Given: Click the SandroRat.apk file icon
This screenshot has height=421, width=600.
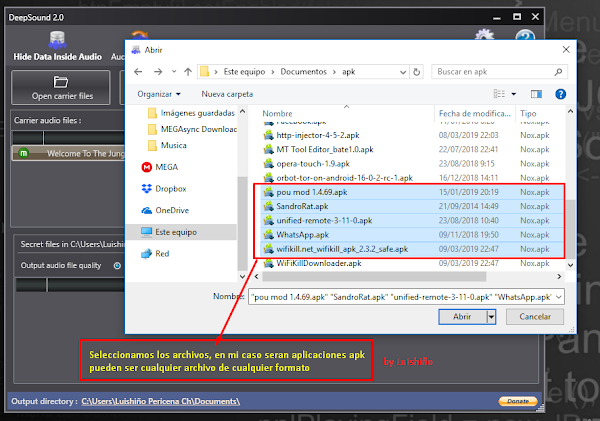Looking at the screenshot, I should click(269, 206).
